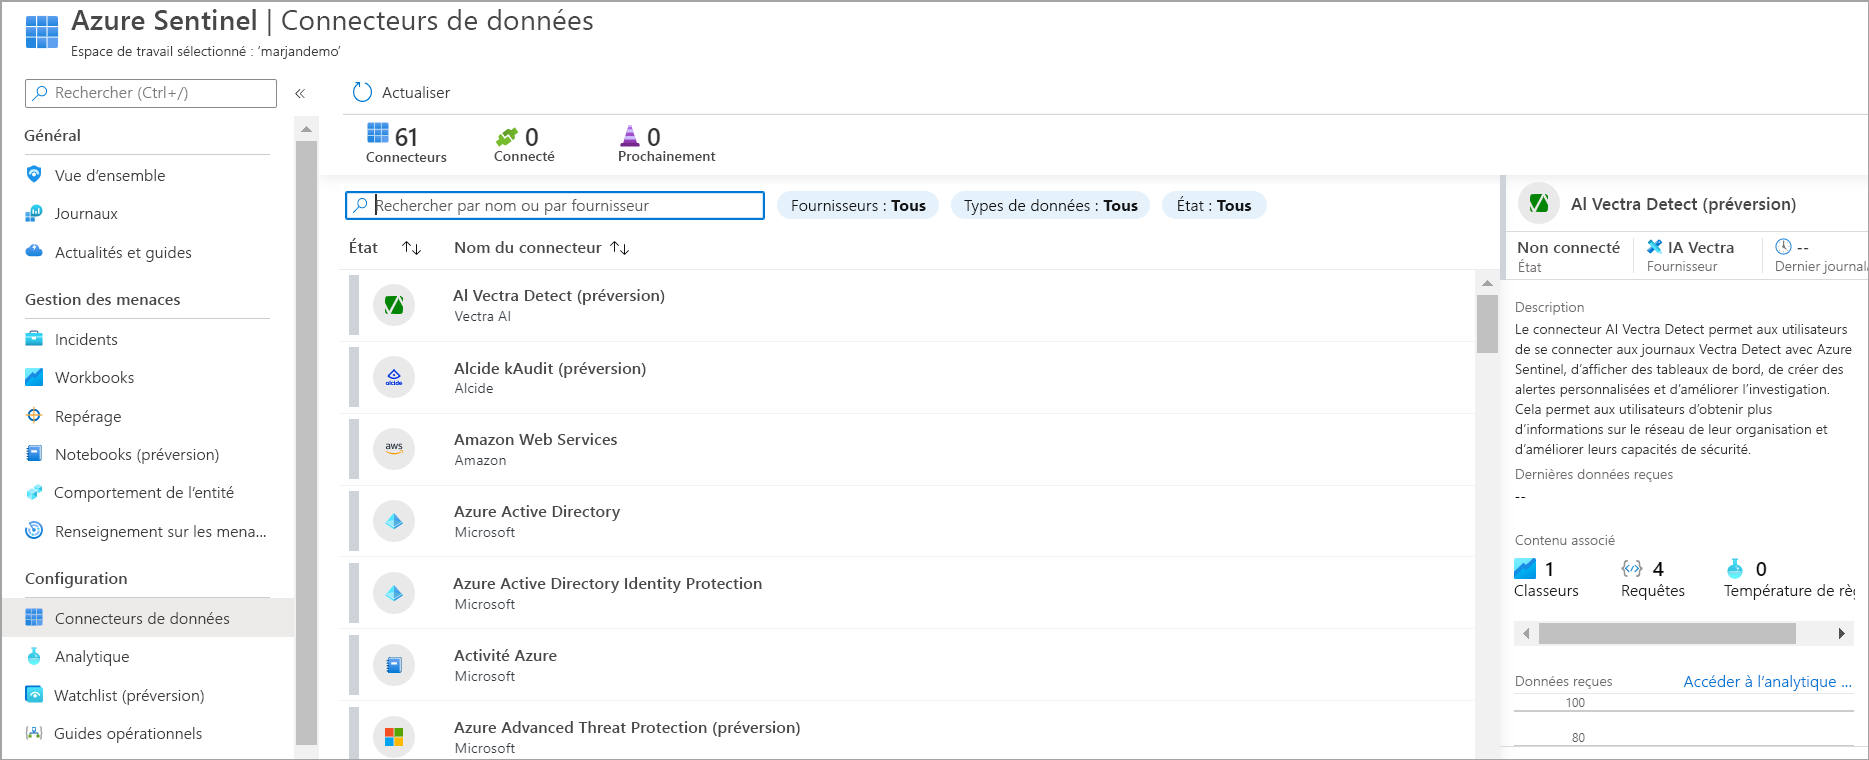
Task: Click the Azure Sentinel logo icon
Action: click(x=42, y=32)
